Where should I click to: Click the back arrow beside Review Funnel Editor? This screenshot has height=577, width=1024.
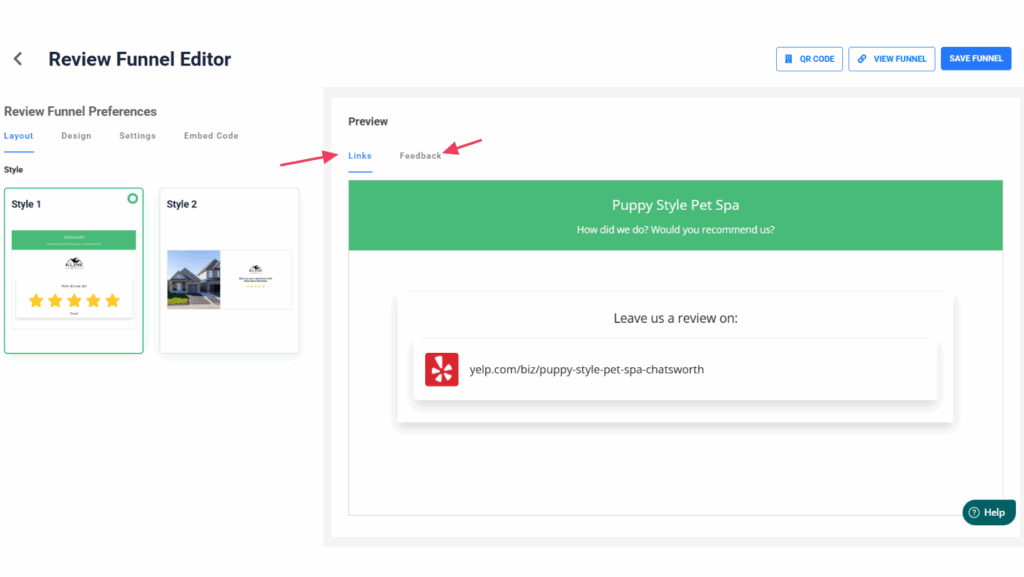(18, 59)
